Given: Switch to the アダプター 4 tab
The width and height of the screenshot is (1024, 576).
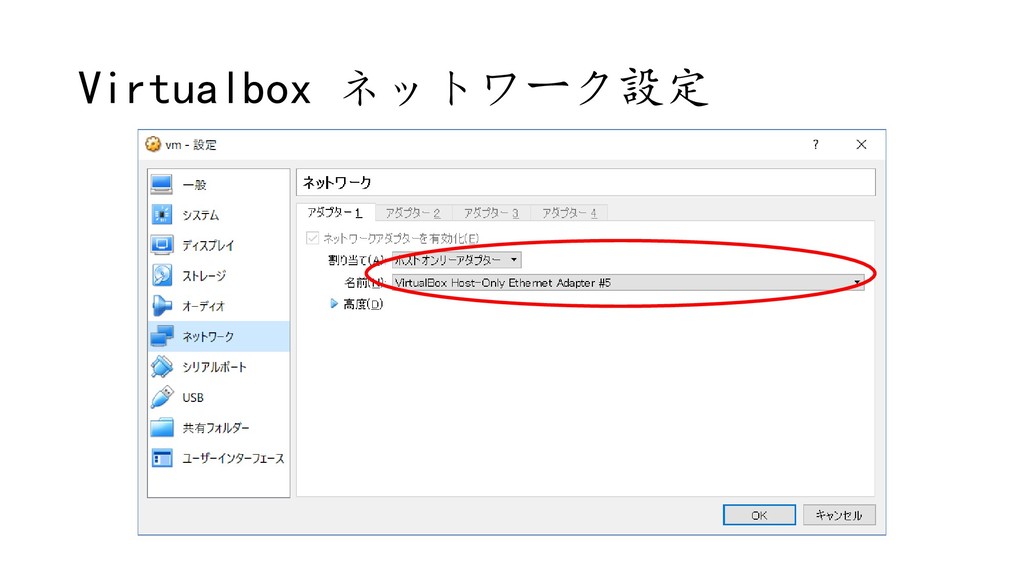Looking at the screenshot, I should click(x=569, y=213).
